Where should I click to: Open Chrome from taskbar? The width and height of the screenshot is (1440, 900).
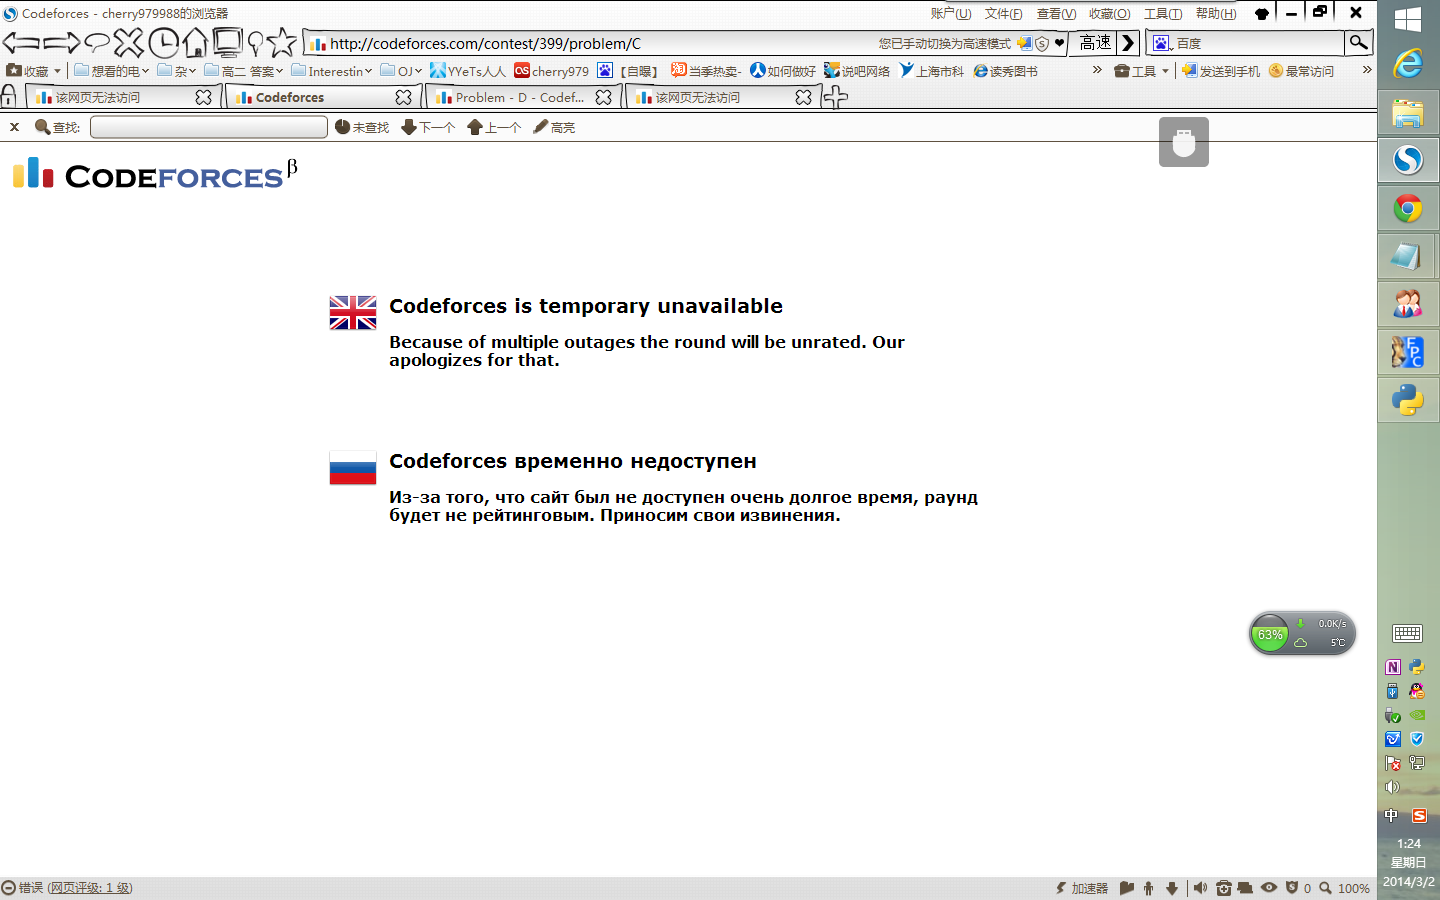point(1408,208)
